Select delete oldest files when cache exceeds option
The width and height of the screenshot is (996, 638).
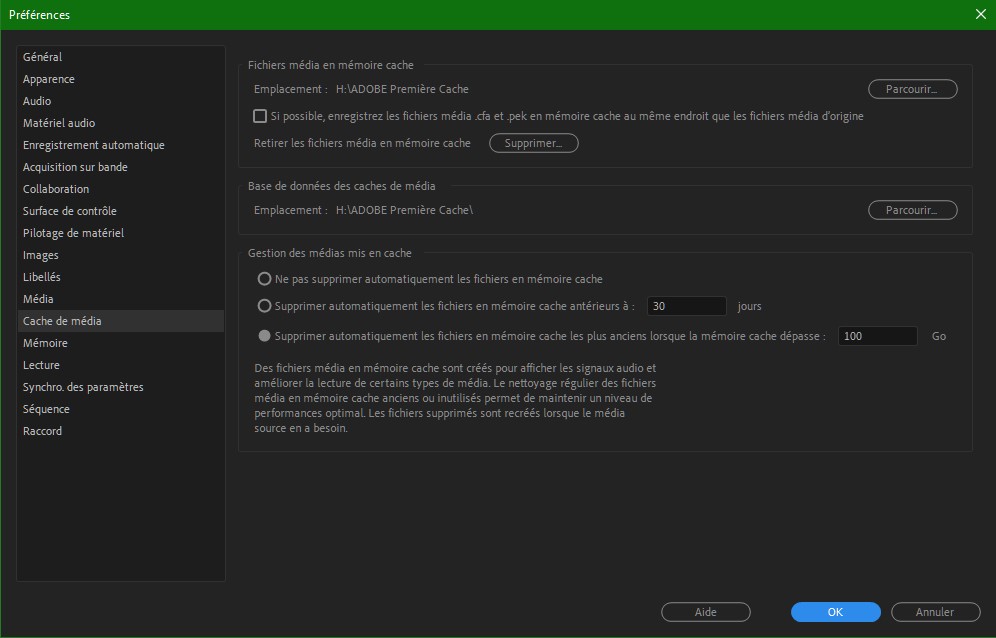coord(265,336)
